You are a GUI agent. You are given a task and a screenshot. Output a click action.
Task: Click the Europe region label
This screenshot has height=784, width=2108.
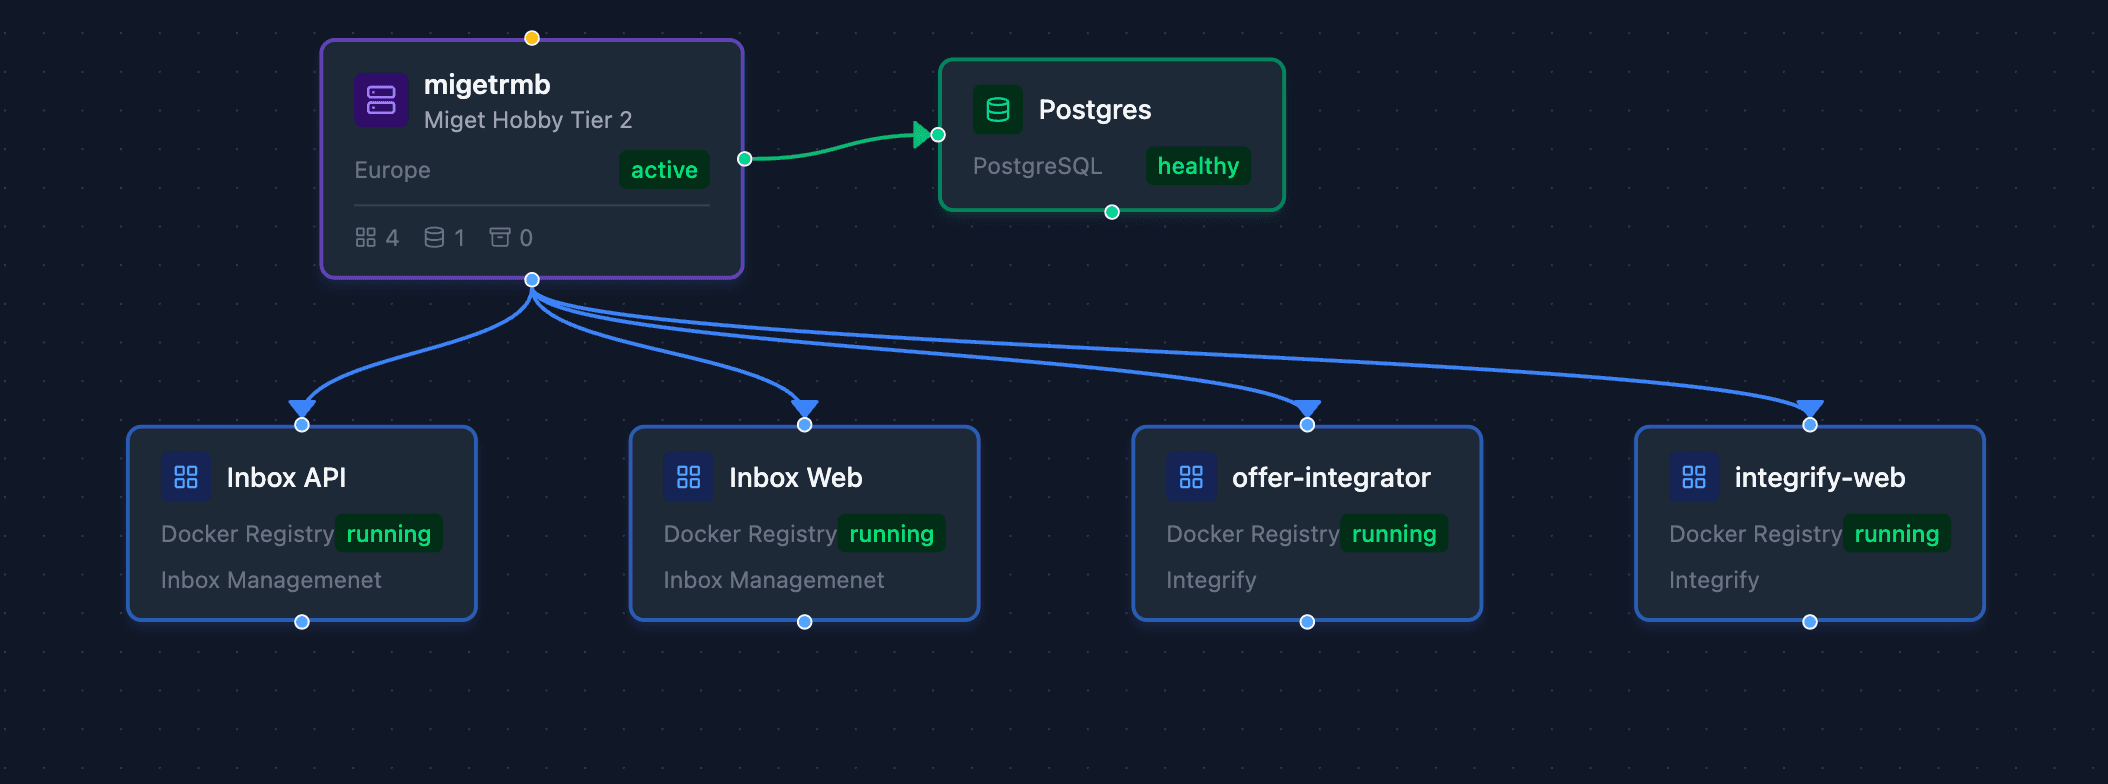392,170
